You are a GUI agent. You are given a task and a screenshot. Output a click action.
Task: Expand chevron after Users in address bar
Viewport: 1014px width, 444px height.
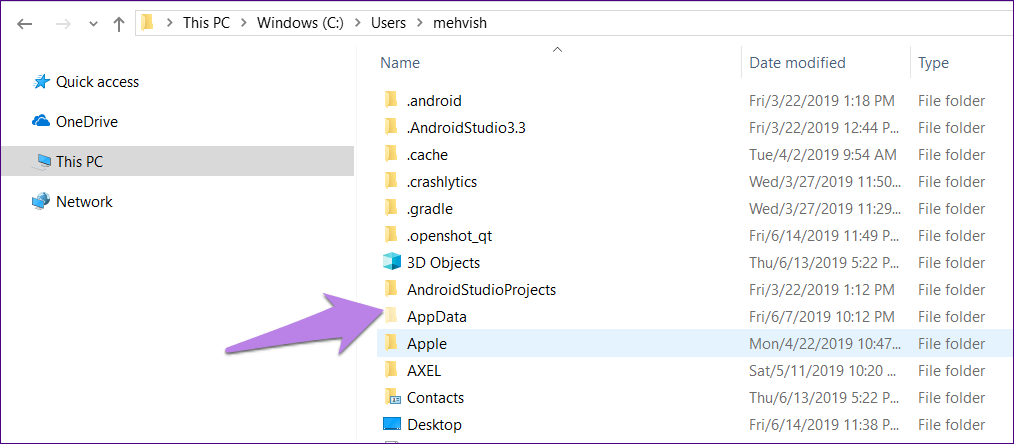pyautogui.click(x=420, y=24)
